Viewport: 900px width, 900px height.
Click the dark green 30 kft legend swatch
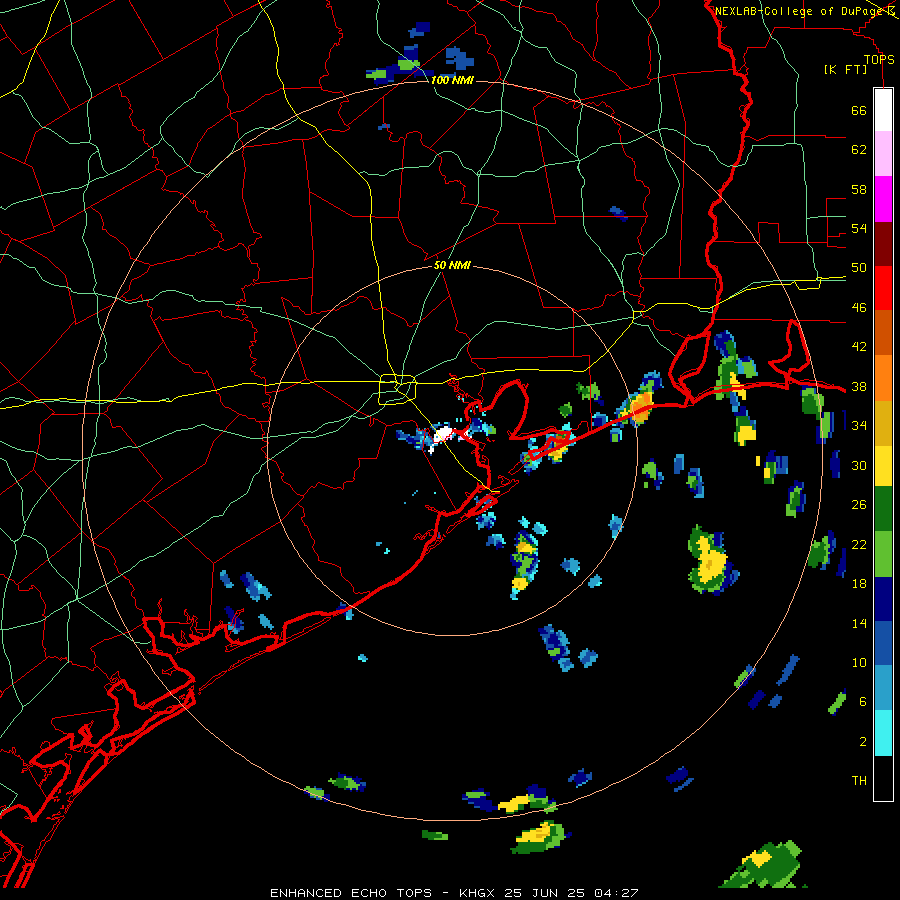click(883, 509)
